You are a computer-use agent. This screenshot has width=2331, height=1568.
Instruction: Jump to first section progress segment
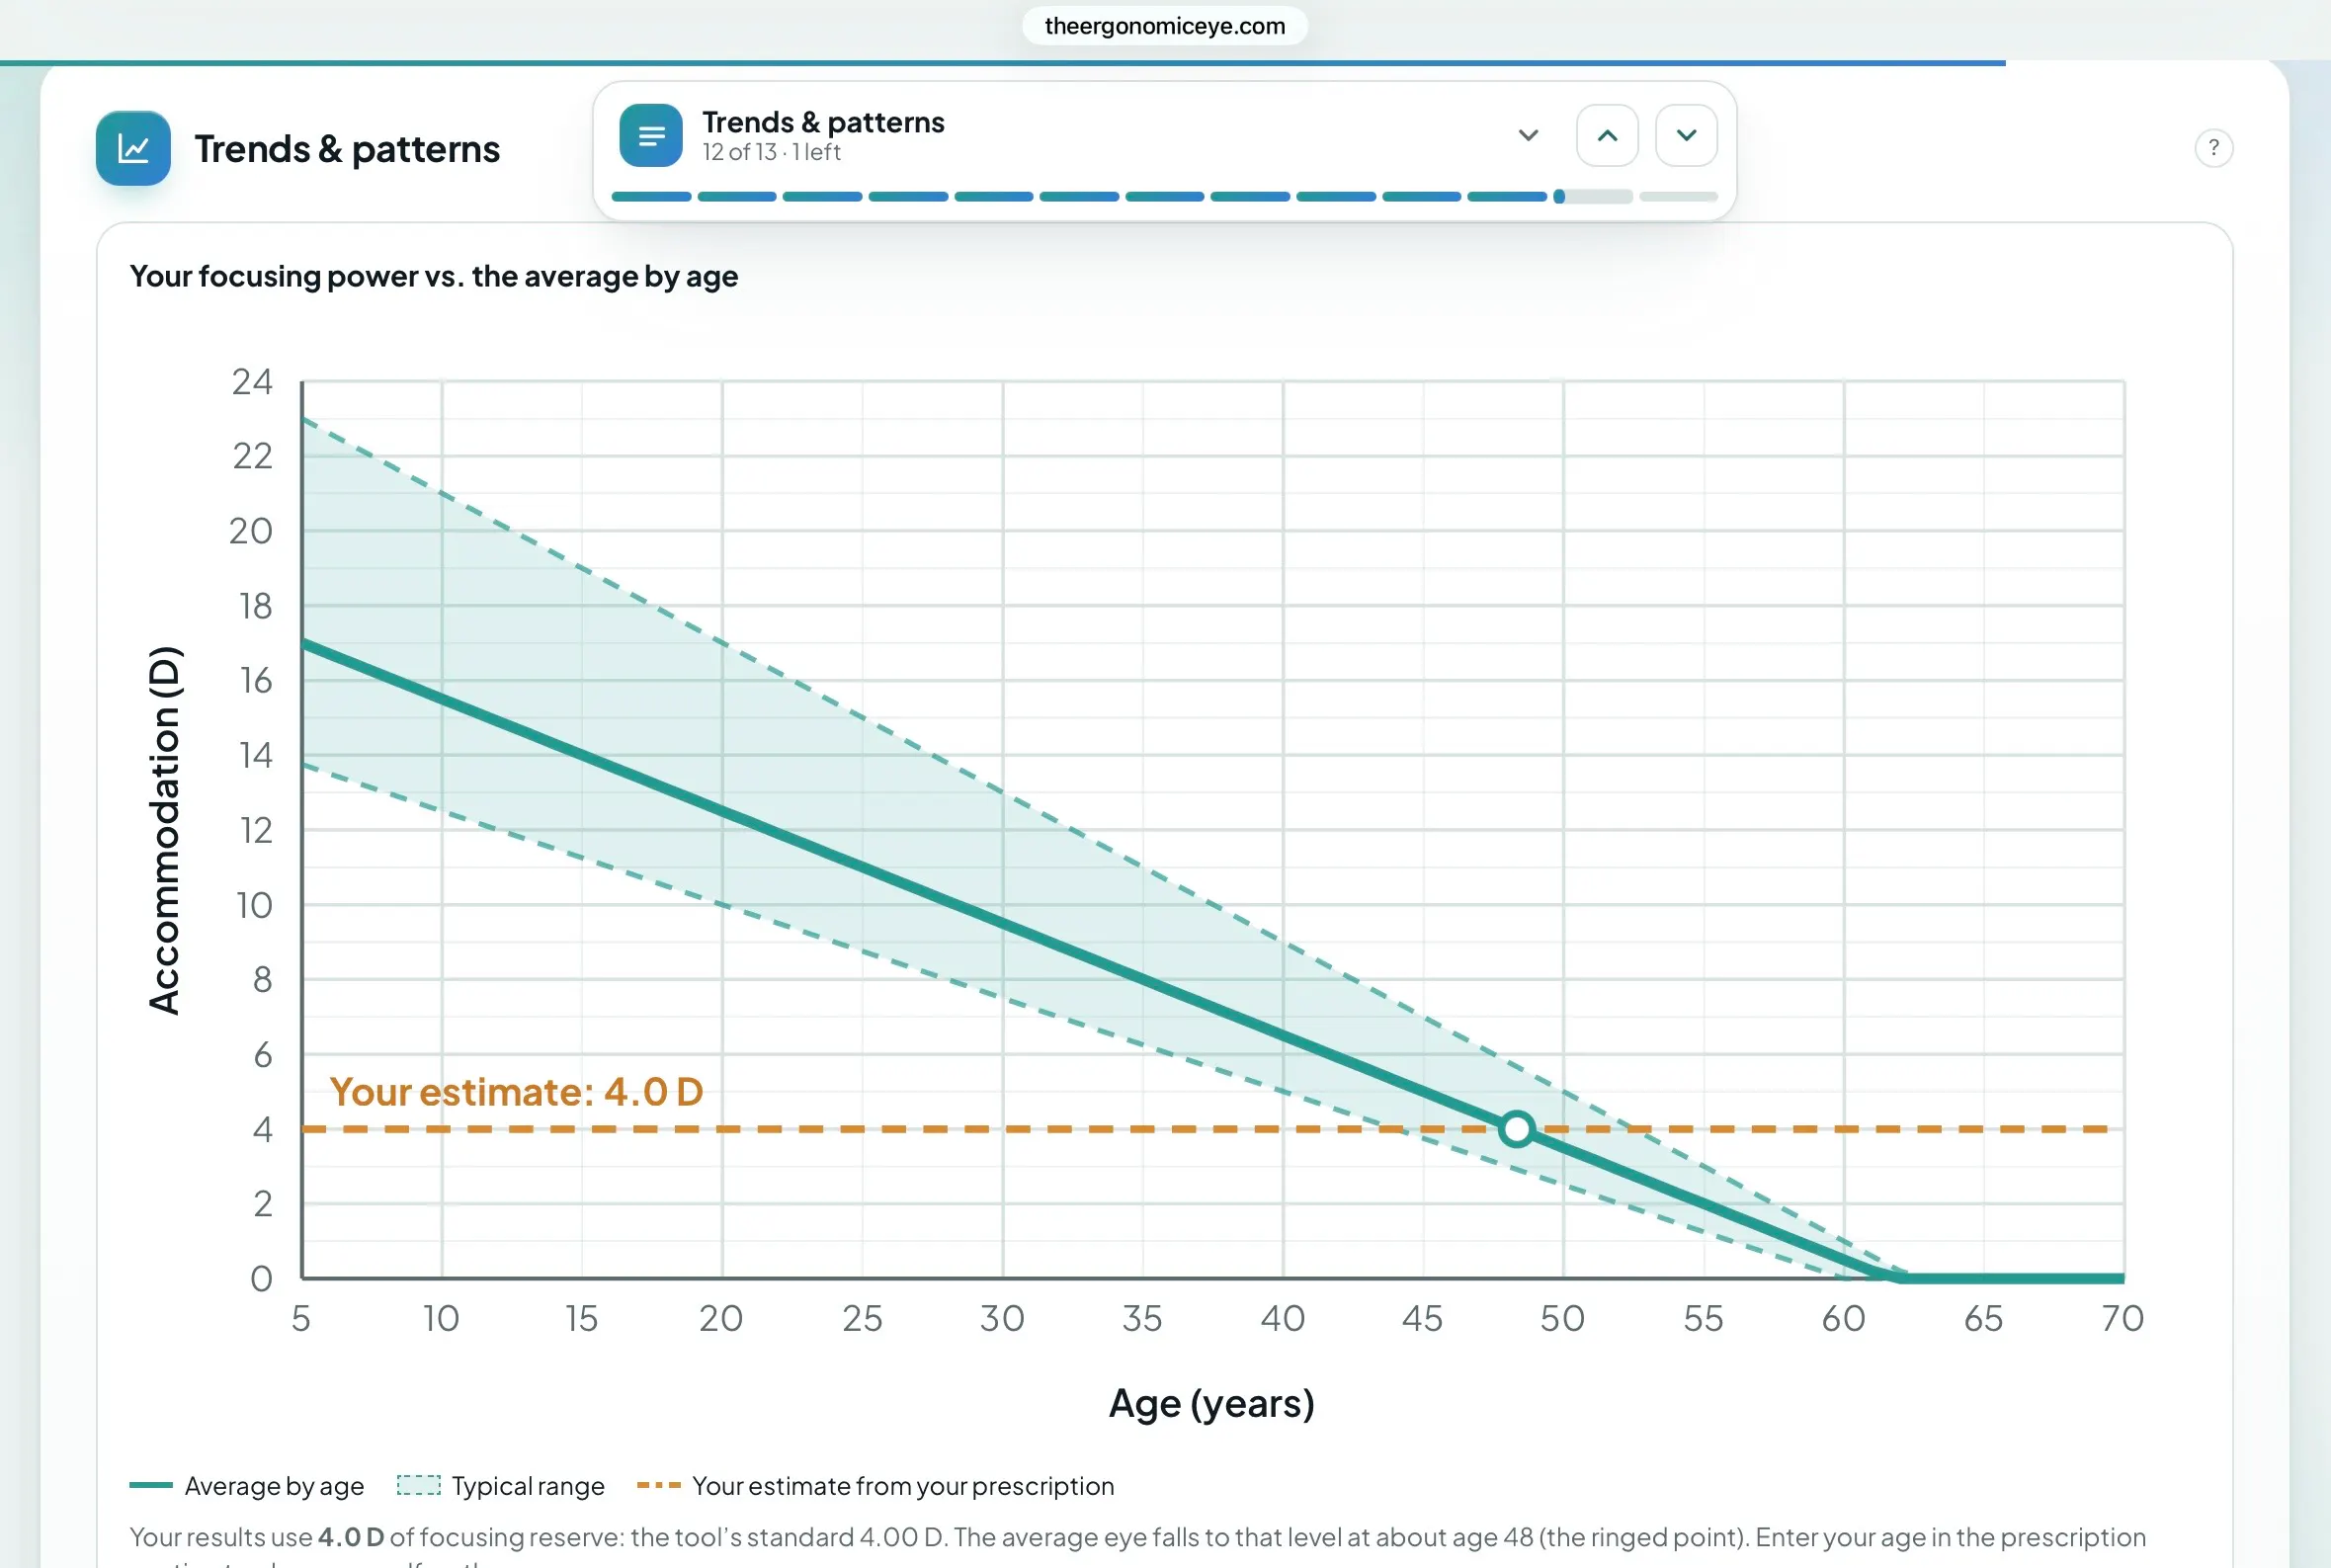tap(651, 197)
